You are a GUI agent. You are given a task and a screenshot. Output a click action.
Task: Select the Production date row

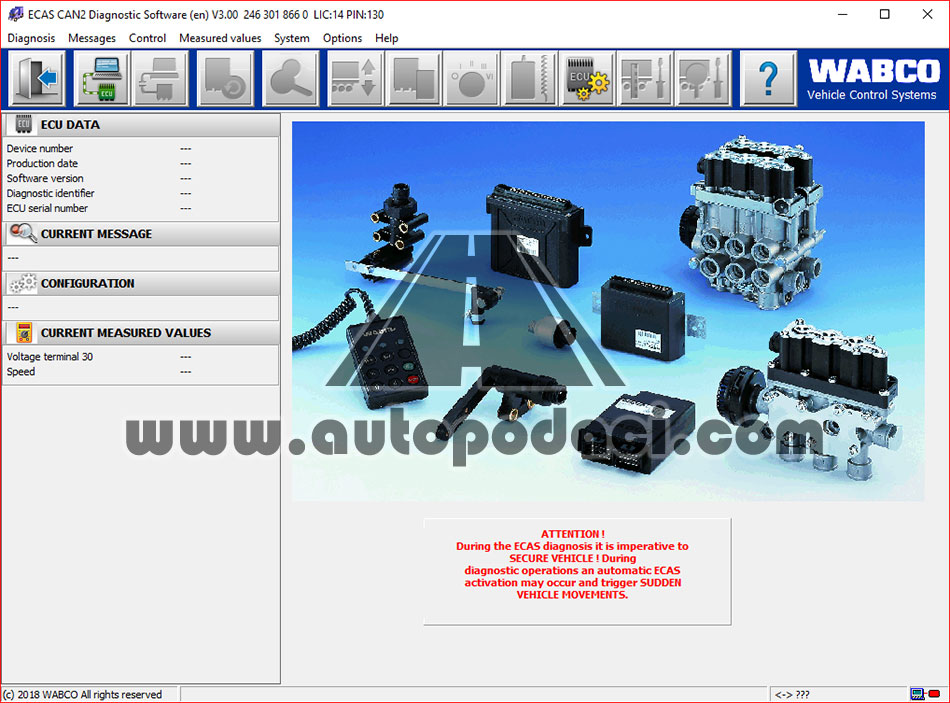click(141, 164)
